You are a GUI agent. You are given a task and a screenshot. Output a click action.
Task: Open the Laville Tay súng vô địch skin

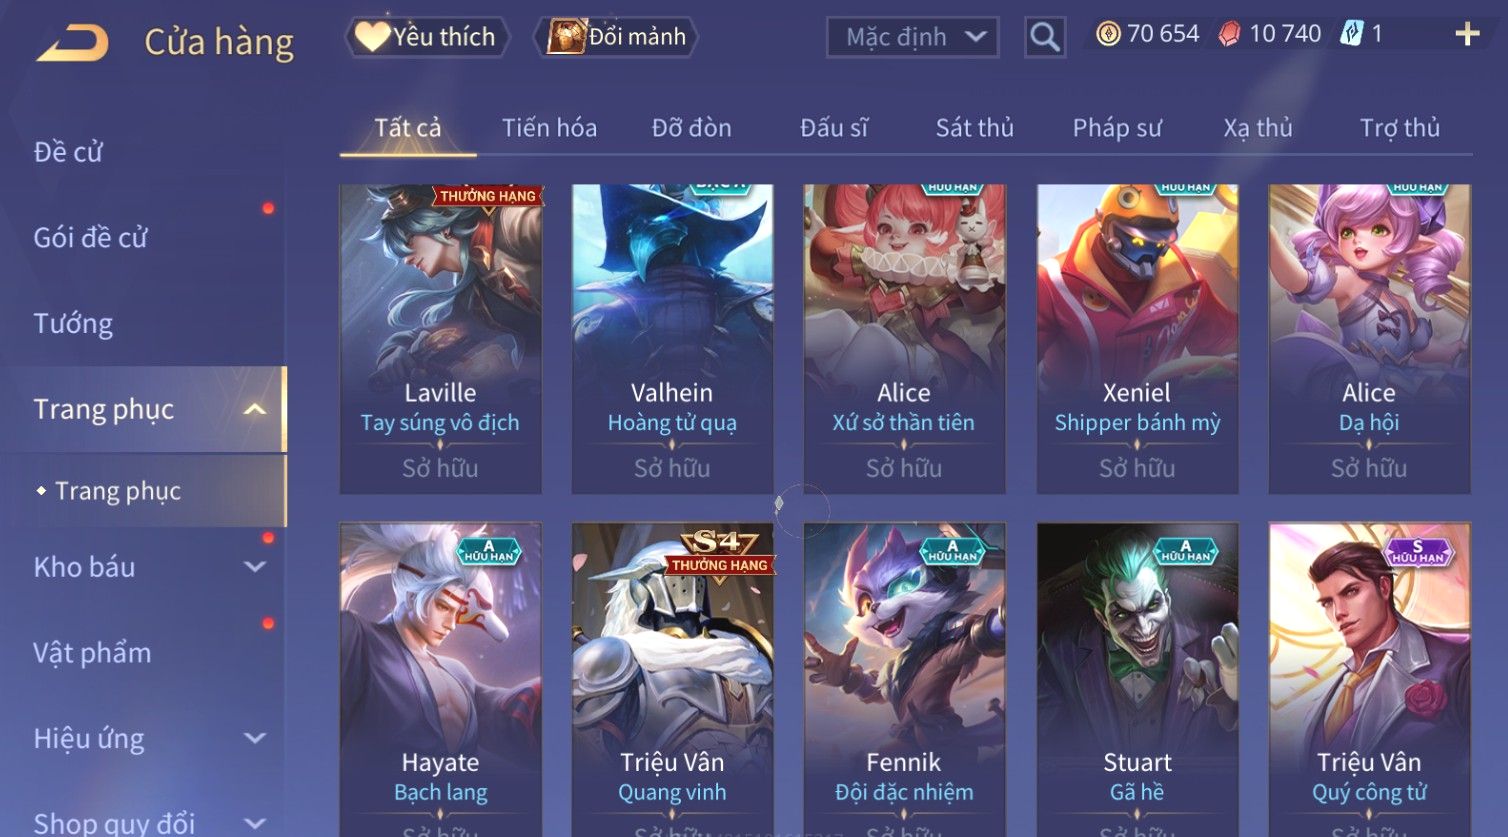440,339
